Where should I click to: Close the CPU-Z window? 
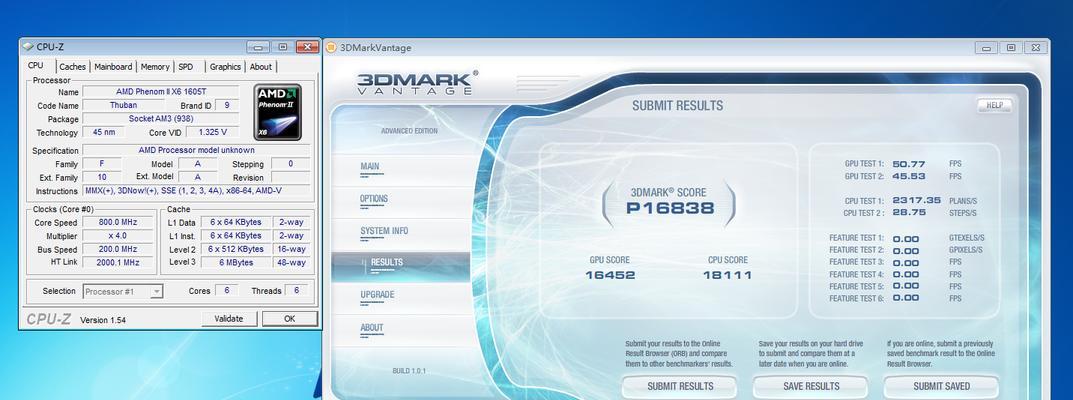pyautogui.click(x=306, y=47)
